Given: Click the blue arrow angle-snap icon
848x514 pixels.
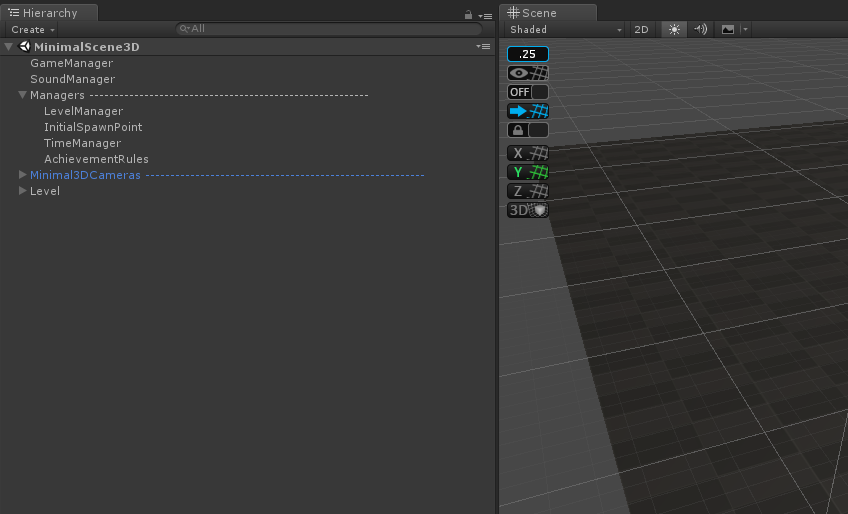Looking at the screenshot, I should (x=528, y=111).
